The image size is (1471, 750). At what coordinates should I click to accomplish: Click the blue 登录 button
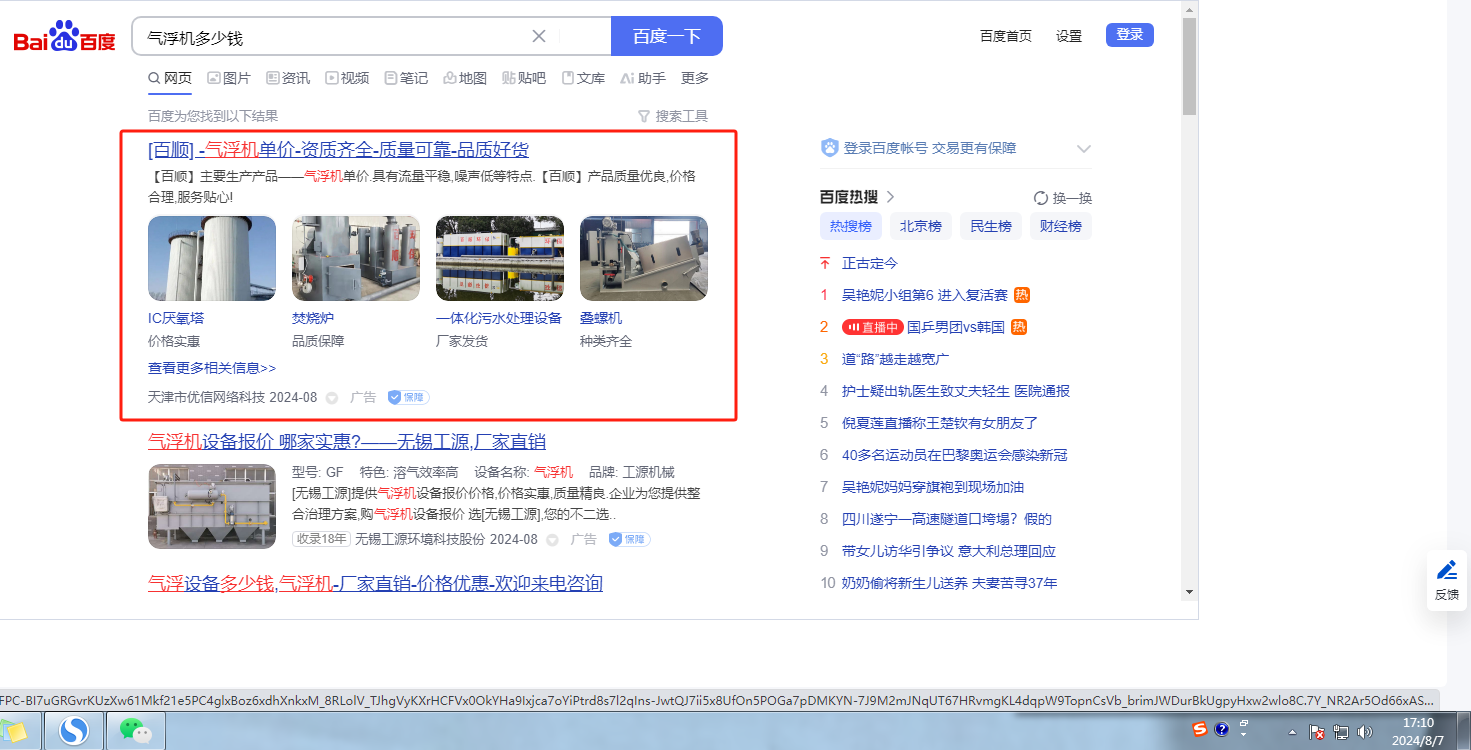[1130, 35]
